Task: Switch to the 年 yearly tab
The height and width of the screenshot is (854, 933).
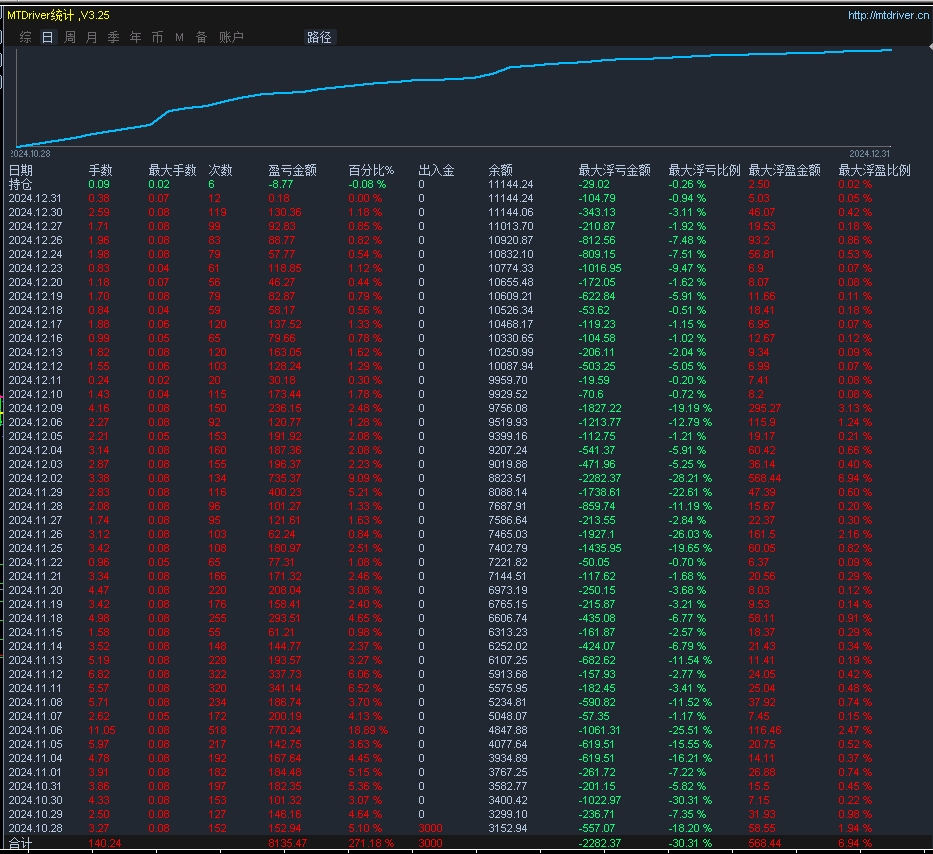Action: click(x=136, y=37)
